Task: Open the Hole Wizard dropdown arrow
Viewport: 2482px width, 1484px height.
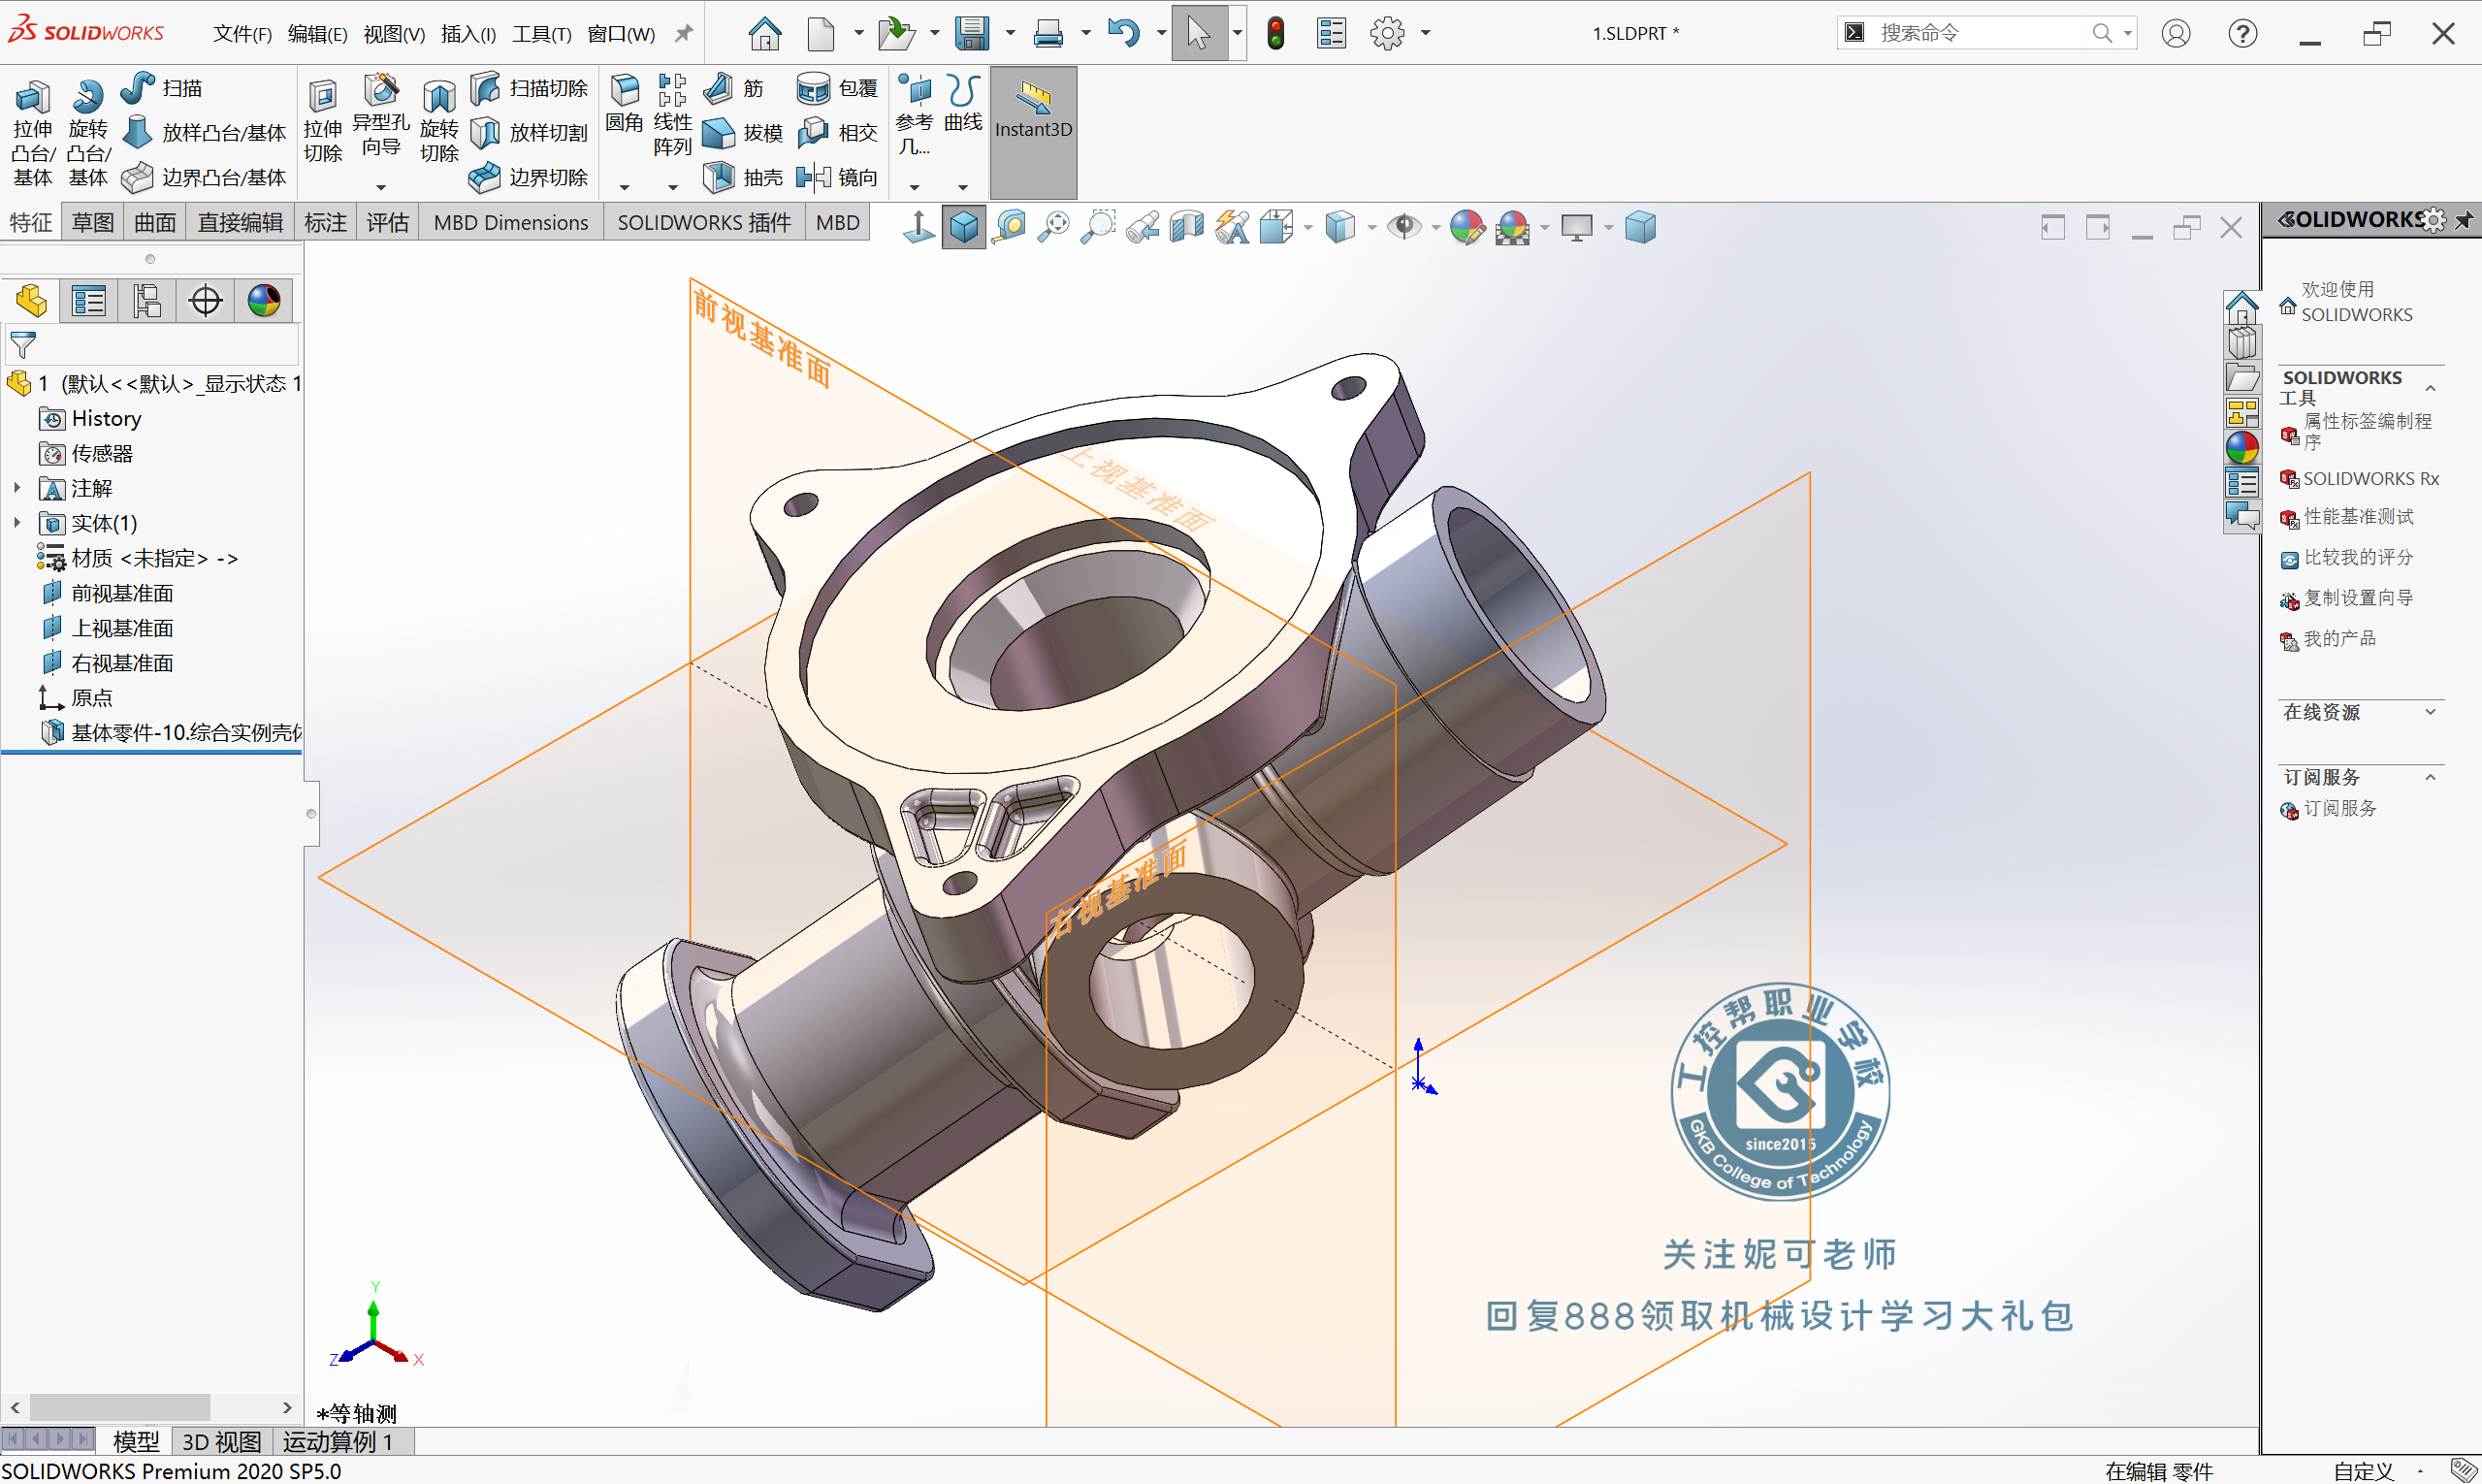Action: (381, 187)
